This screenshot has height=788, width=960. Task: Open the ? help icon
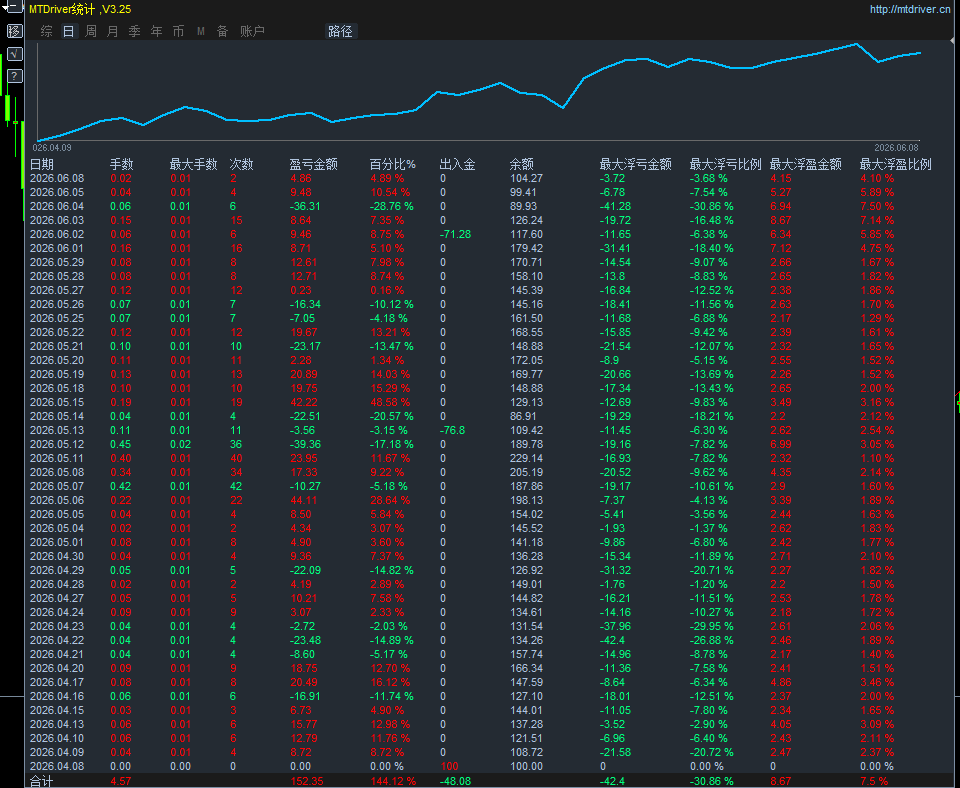(x=14, y=76)
